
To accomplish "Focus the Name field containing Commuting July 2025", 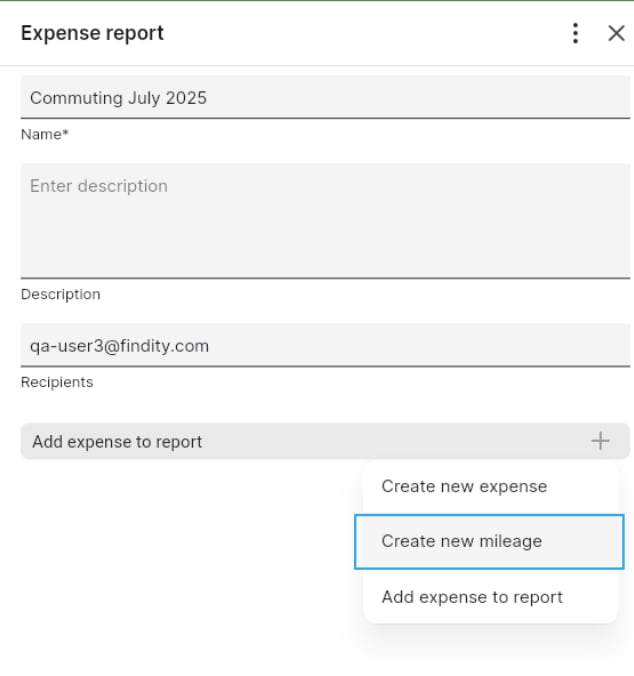I will 325,97.
